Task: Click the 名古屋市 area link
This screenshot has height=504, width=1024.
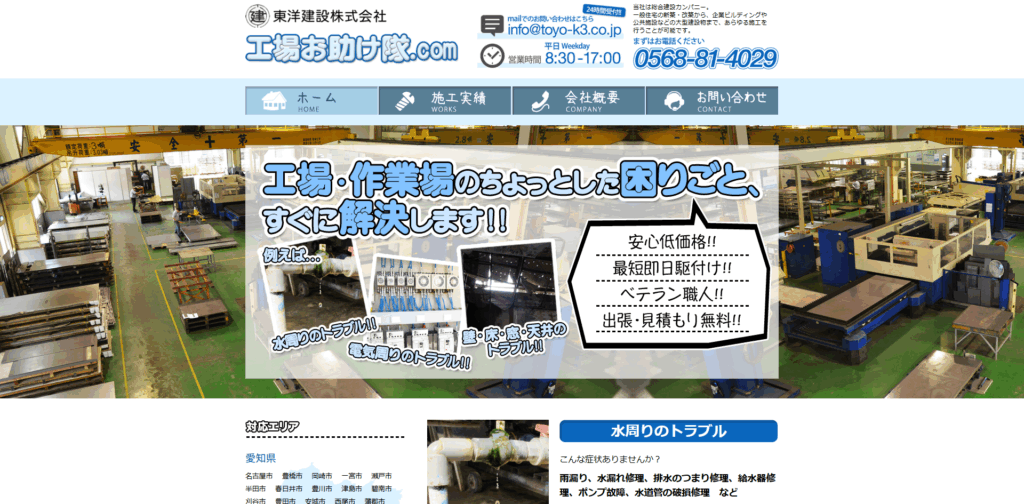Action: click(x=260, y=476)
